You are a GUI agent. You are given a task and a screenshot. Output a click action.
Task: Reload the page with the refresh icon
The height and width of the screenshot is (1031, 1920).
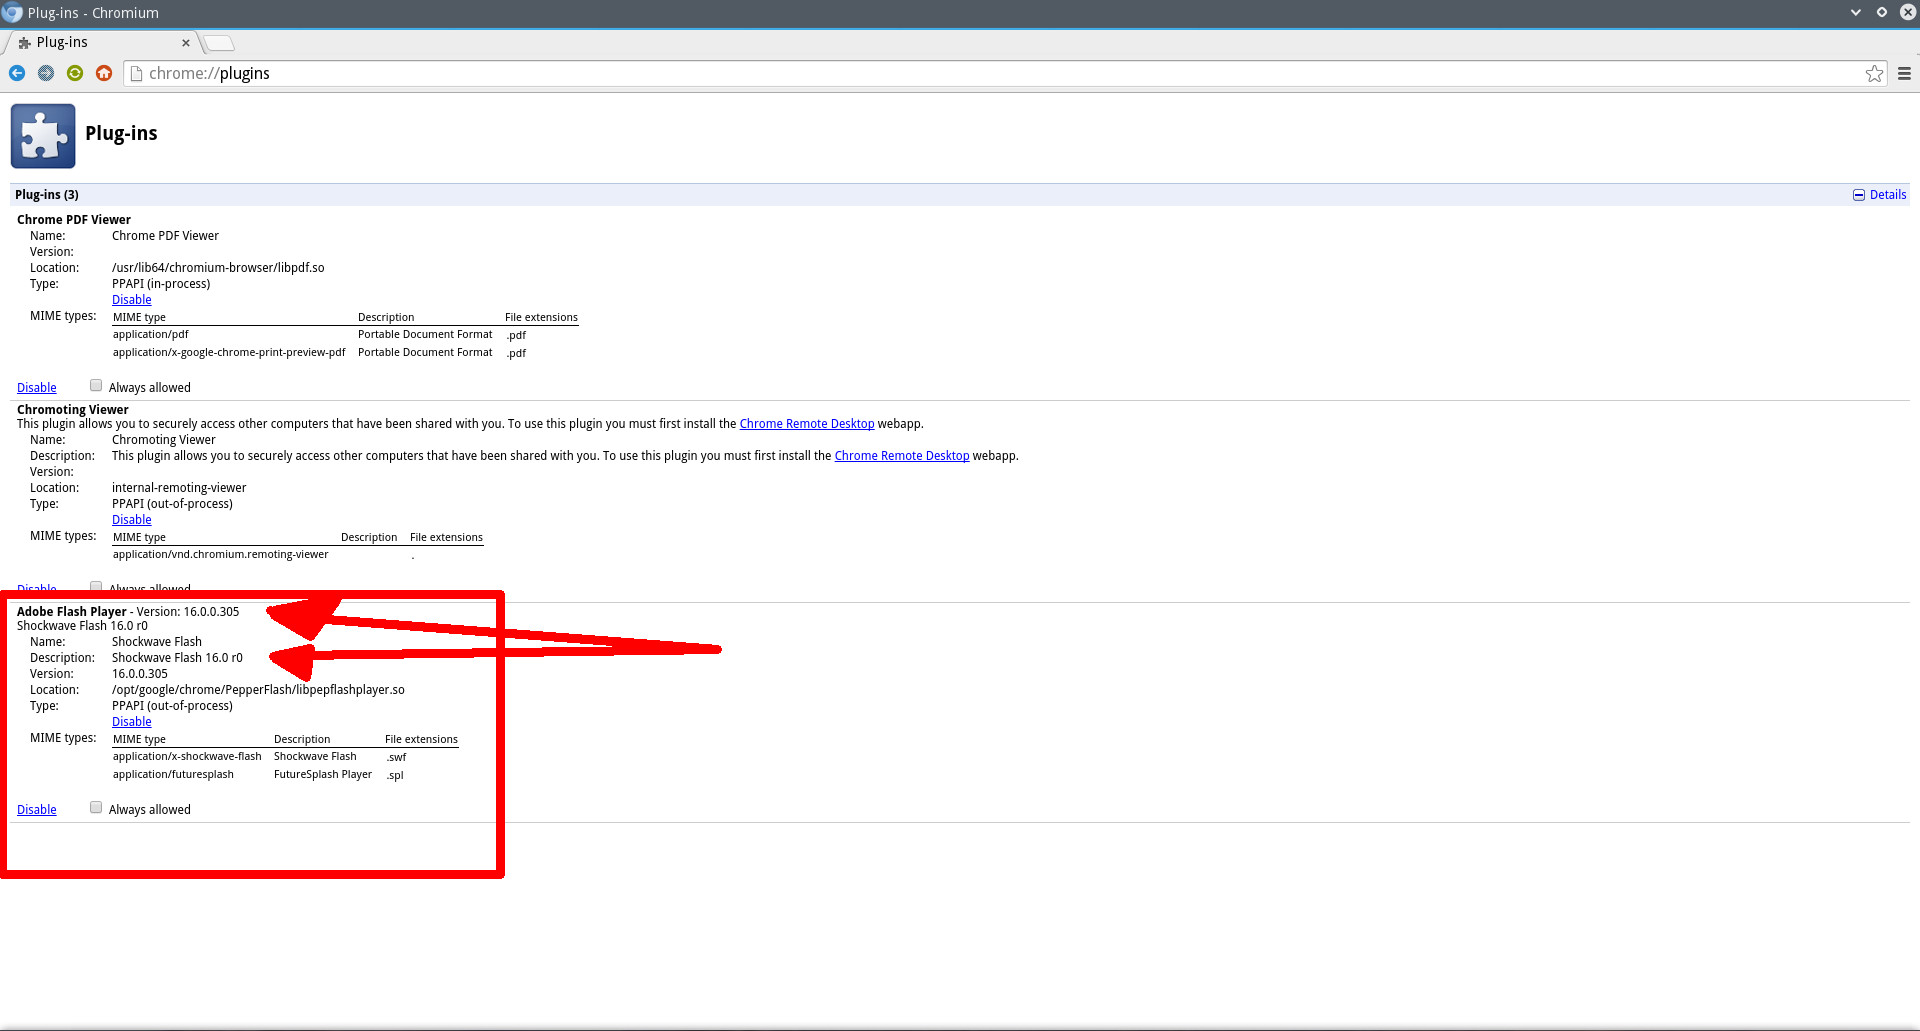click(x=75, y=73)
